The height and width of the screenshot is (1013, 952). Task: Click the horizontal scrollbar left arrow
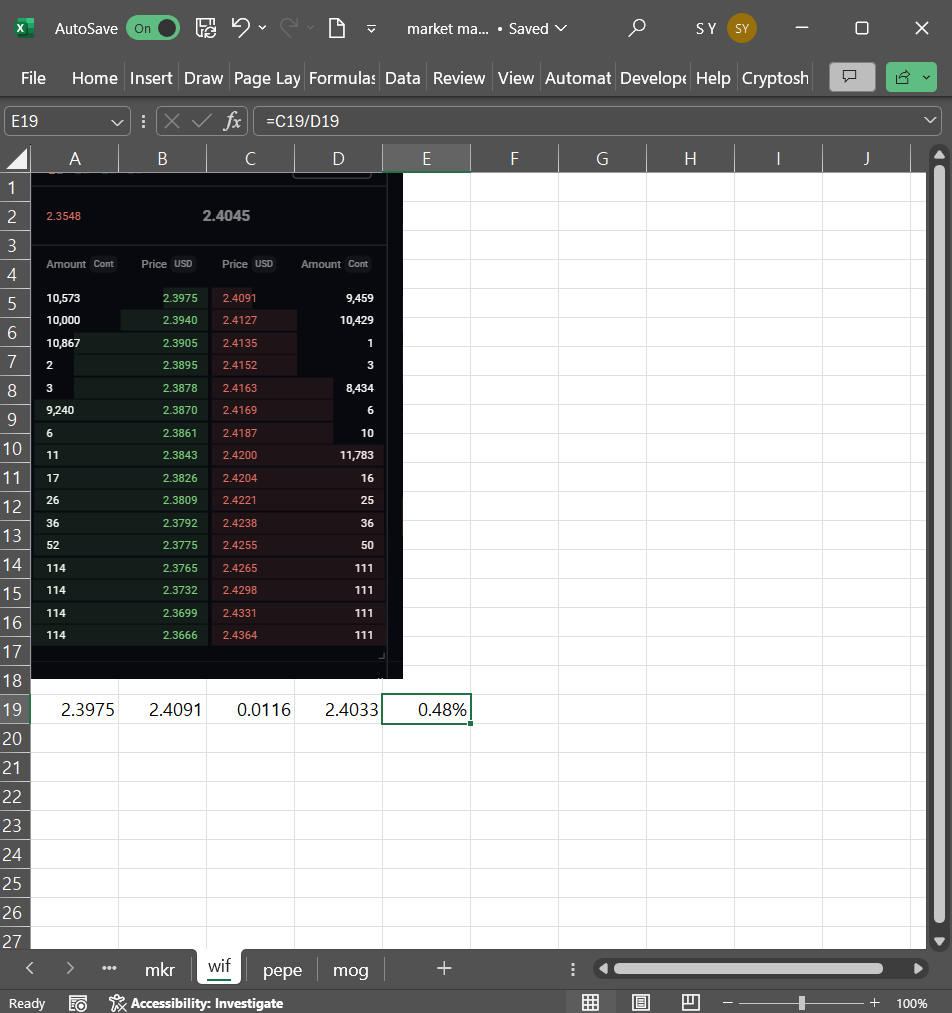coord(603,968)
